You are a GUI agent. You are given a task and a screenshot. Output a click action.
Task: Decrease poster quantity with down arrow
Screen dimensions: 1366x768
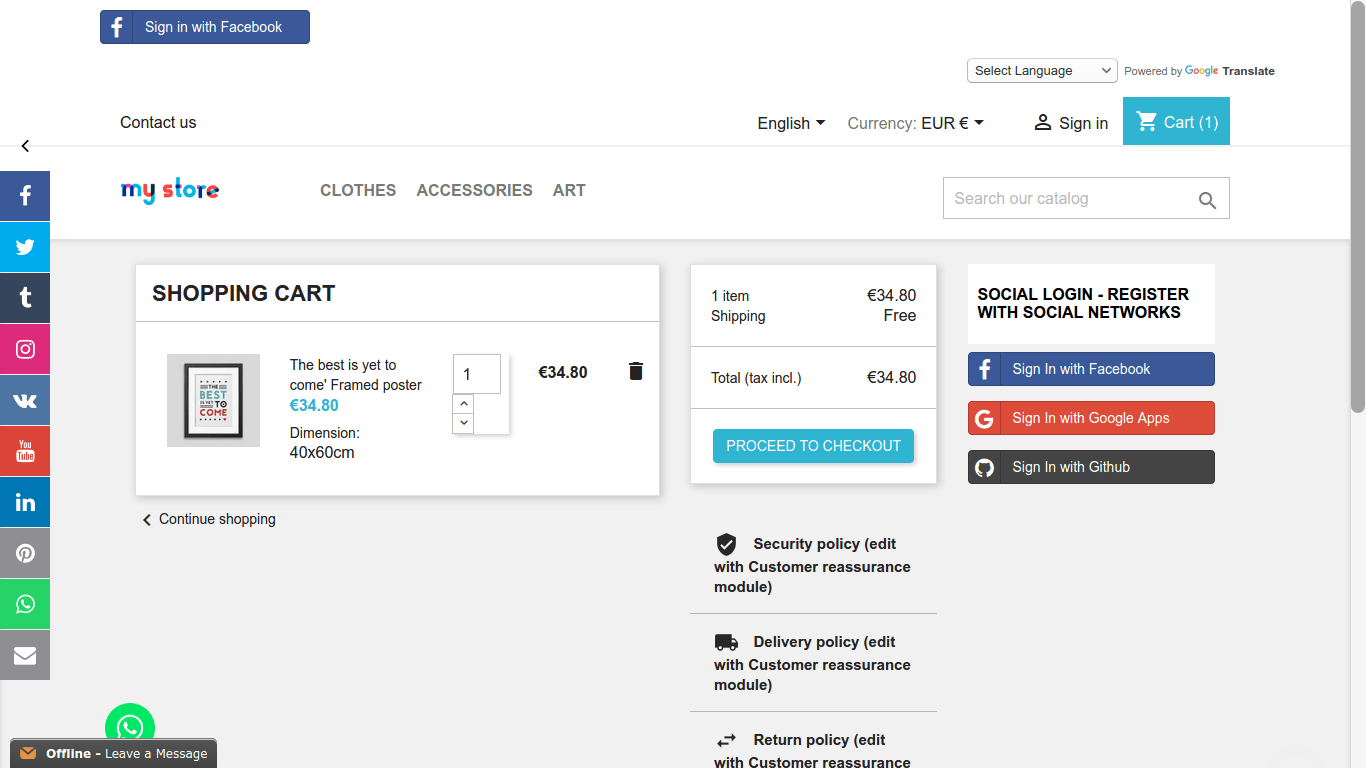(463, 423)
